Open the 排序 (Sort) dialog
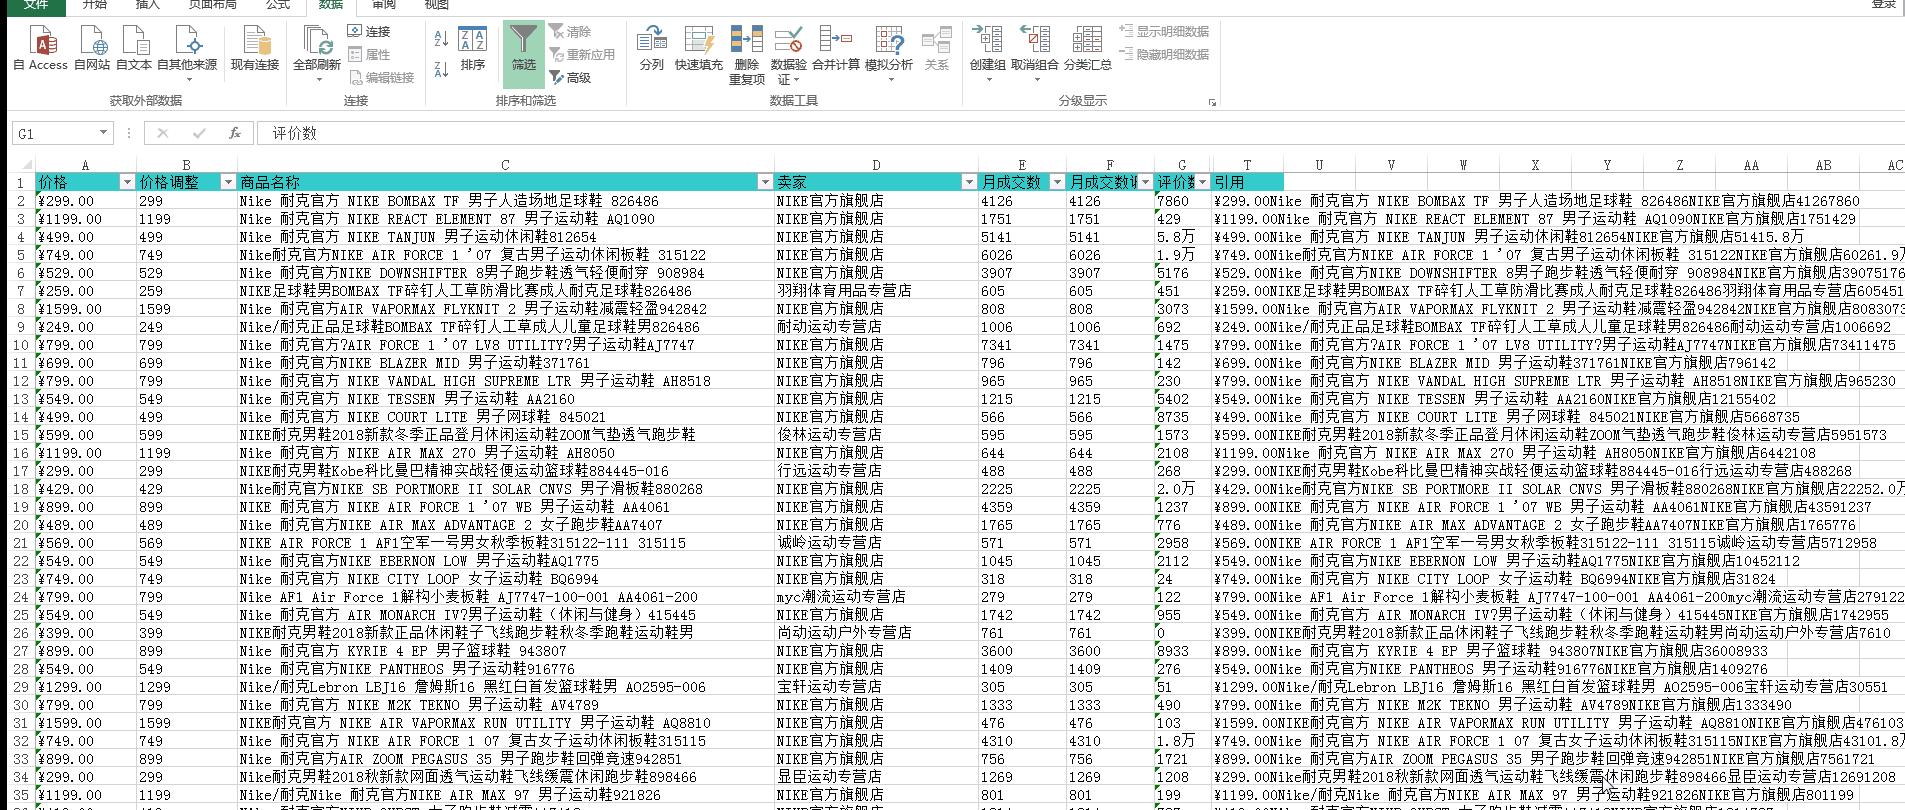The image size is (1905, 810). [473, 48]
